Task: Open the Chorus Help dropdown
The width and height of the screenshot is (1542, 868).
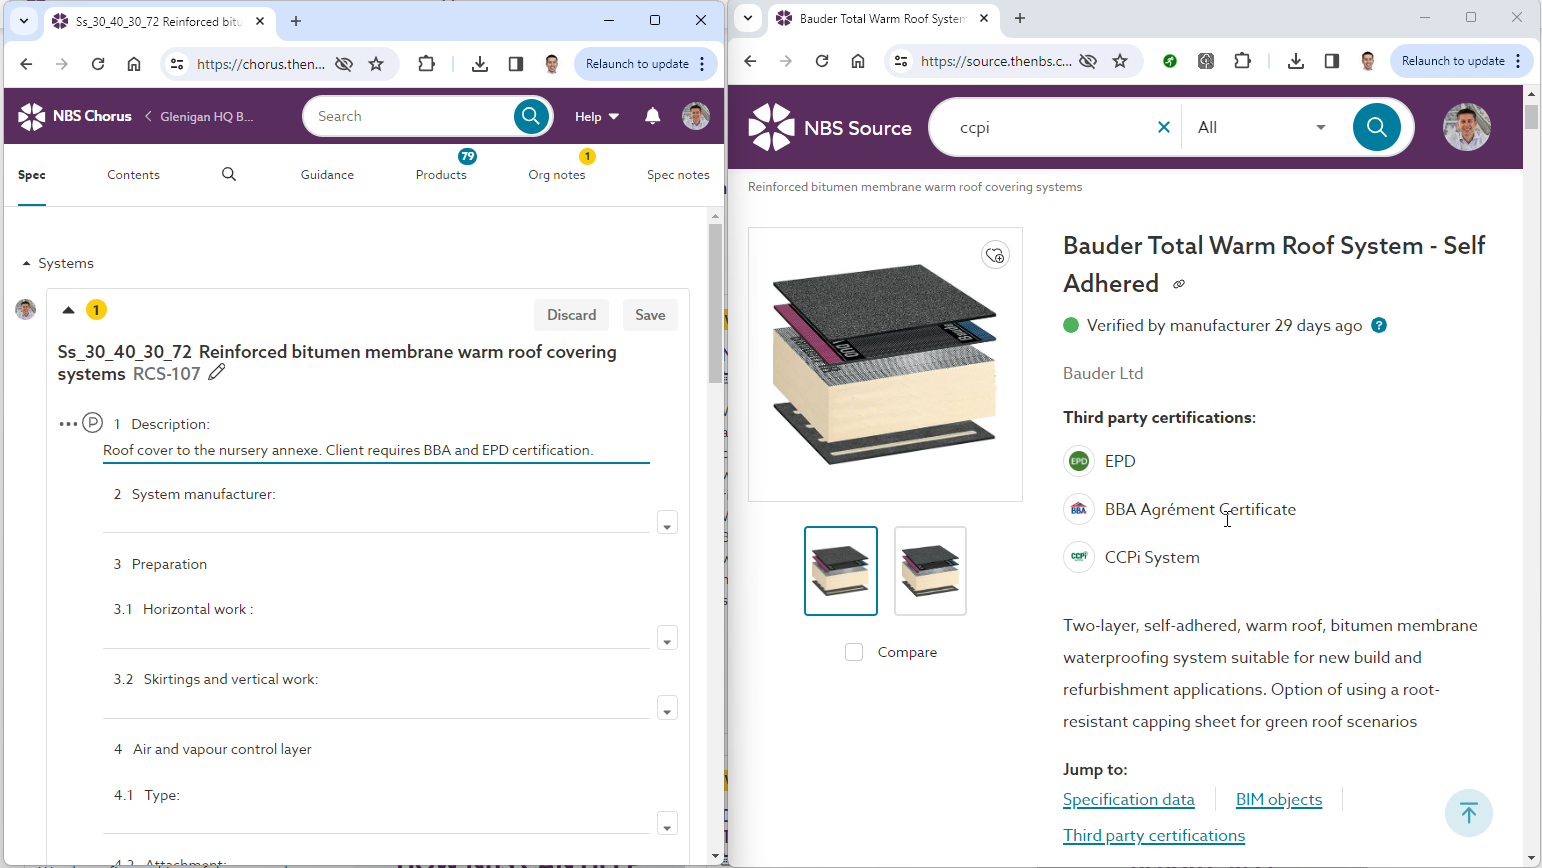Action: click(597, 116)
